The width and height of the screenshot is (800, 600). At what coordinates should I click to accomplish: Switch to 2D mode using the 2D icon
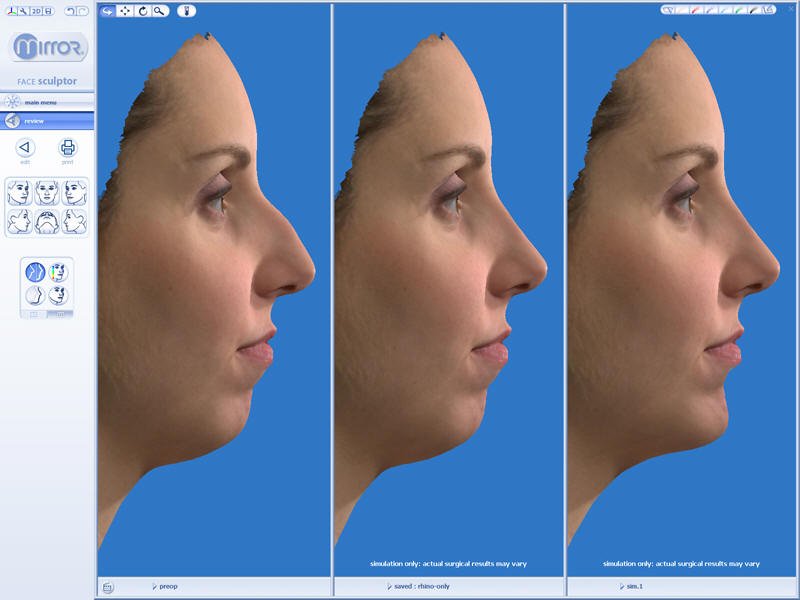click(34, 10)
